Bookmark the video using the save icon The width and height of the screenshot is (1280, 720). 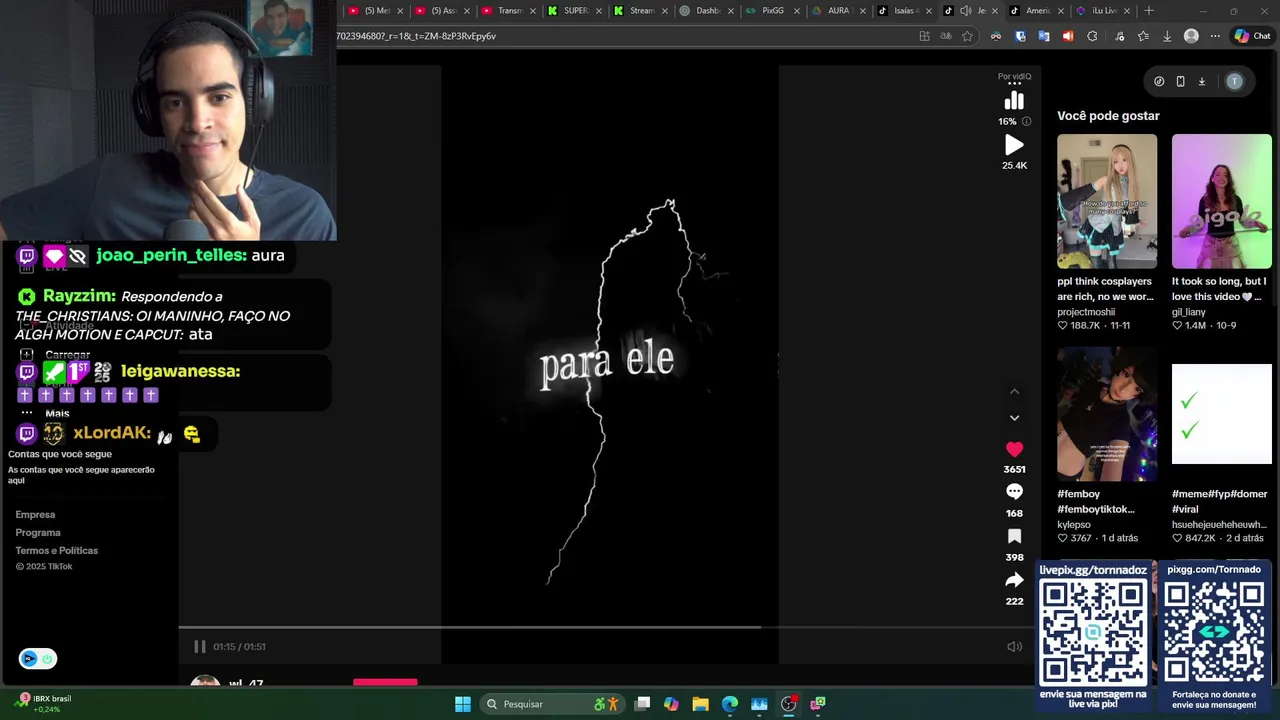pyautogui.click(x=1014, y=536)
